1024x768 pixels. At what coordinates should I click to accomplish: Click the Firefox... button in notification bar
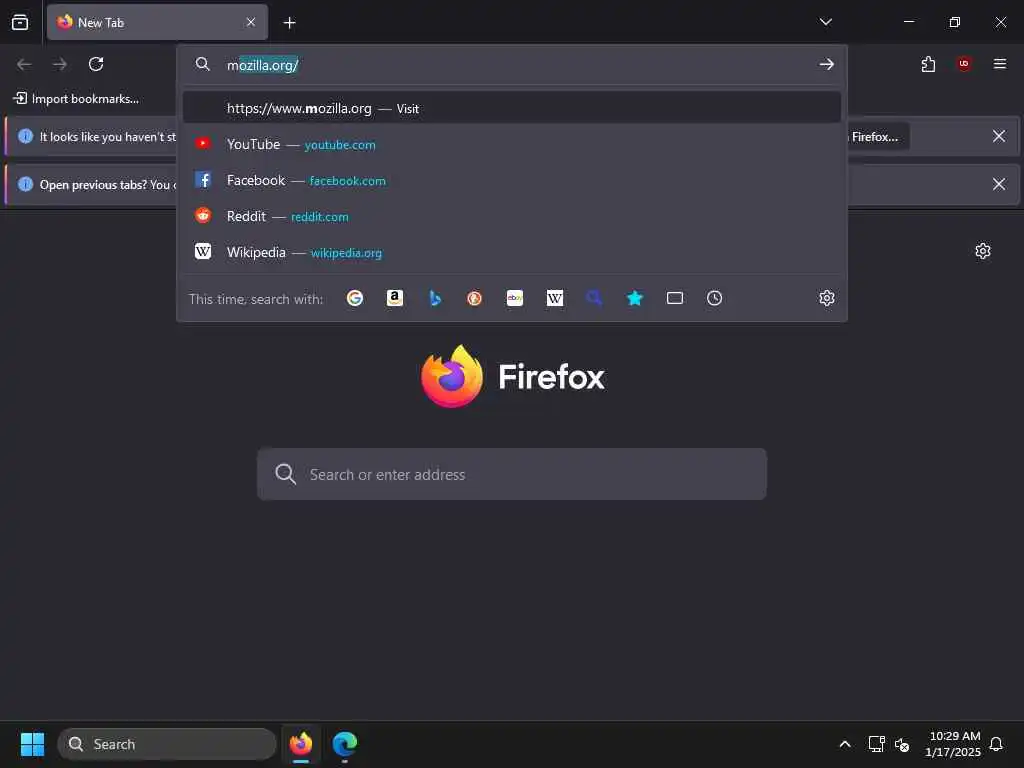click(878, 136)
